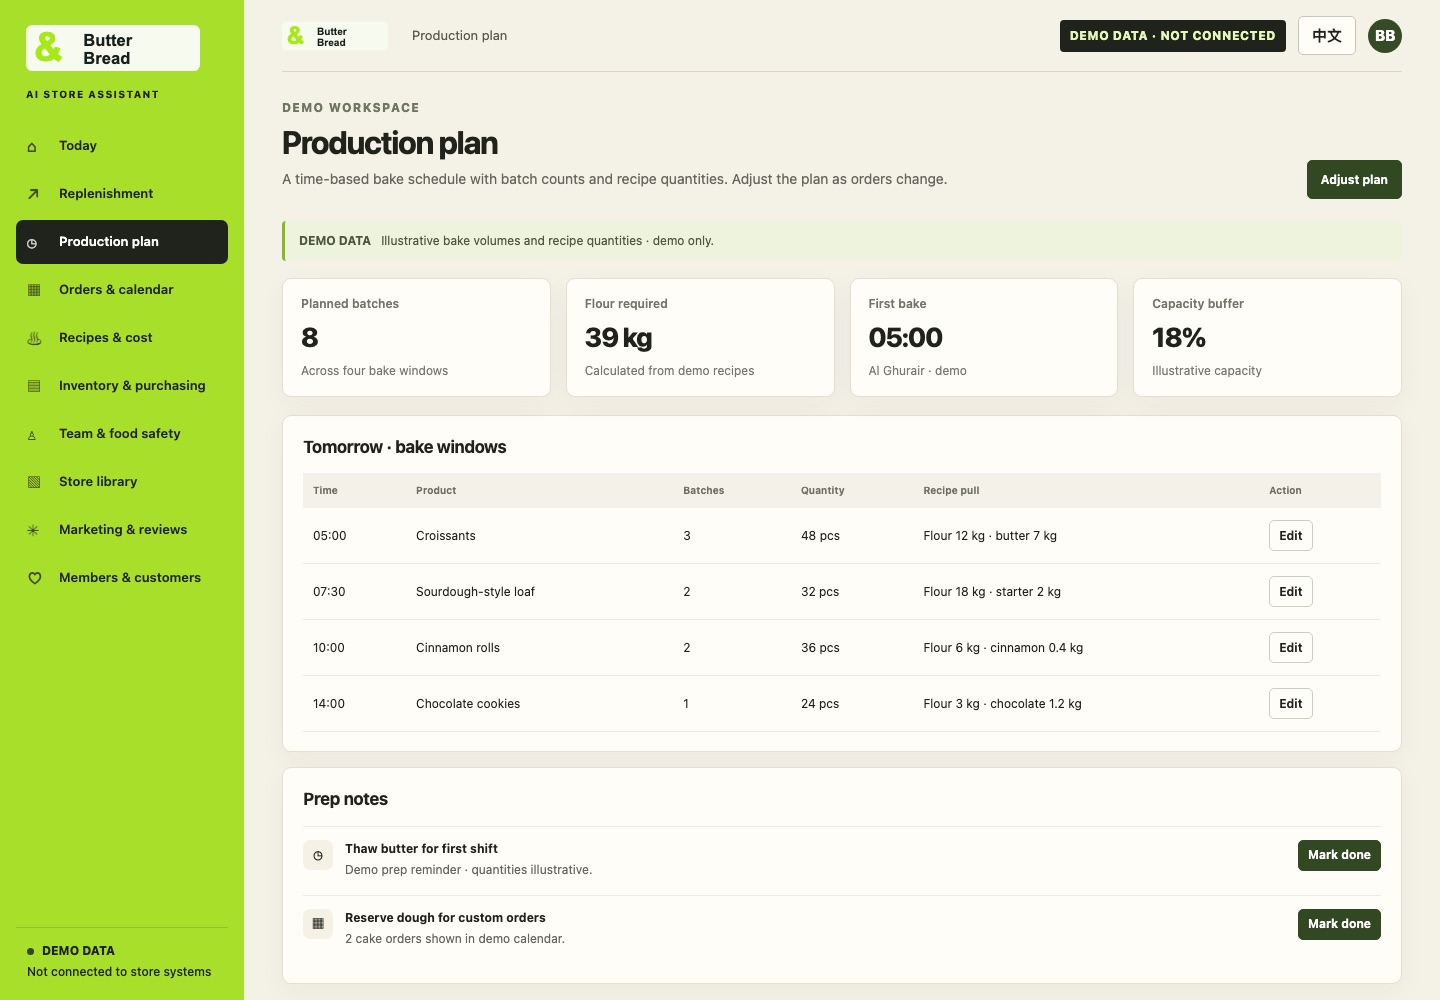The width and height of the screenshot is (1440, 1000).
Task: Open Replenishment in the sidebar
Action: coord(122,194)
